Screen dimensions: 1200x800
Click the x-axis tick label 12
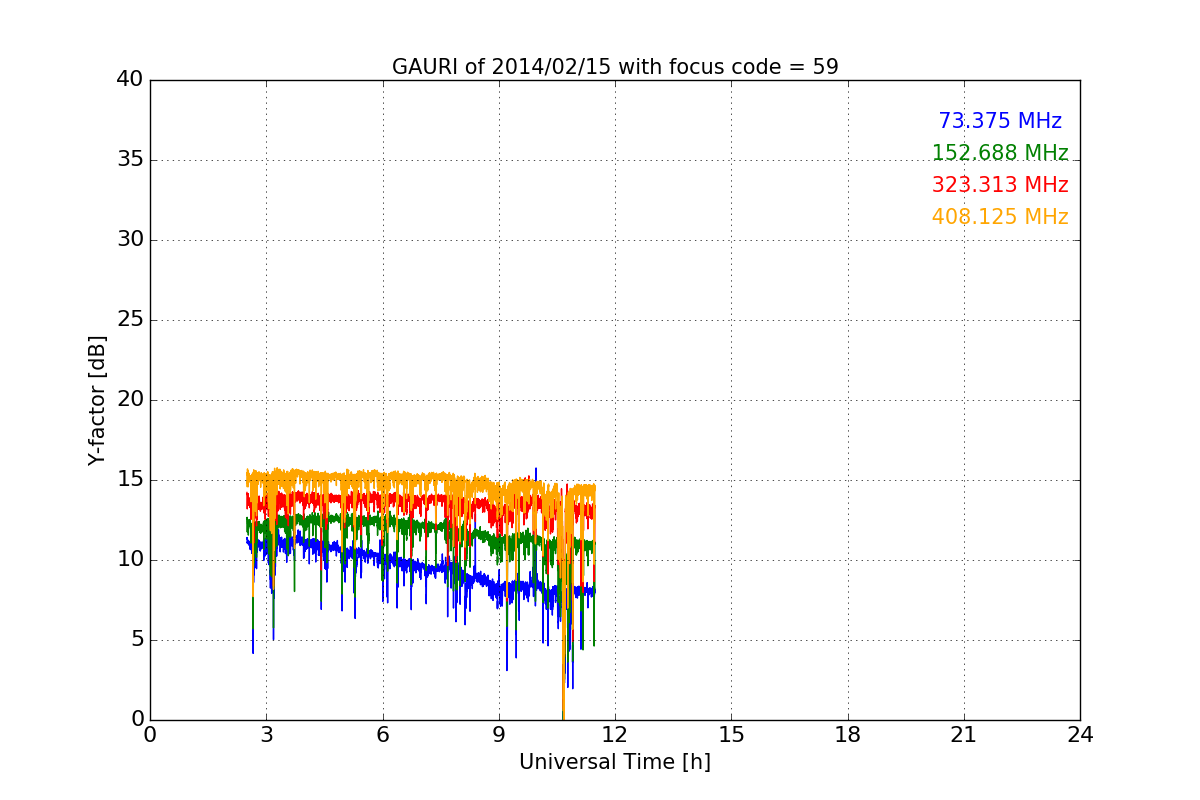615,734
